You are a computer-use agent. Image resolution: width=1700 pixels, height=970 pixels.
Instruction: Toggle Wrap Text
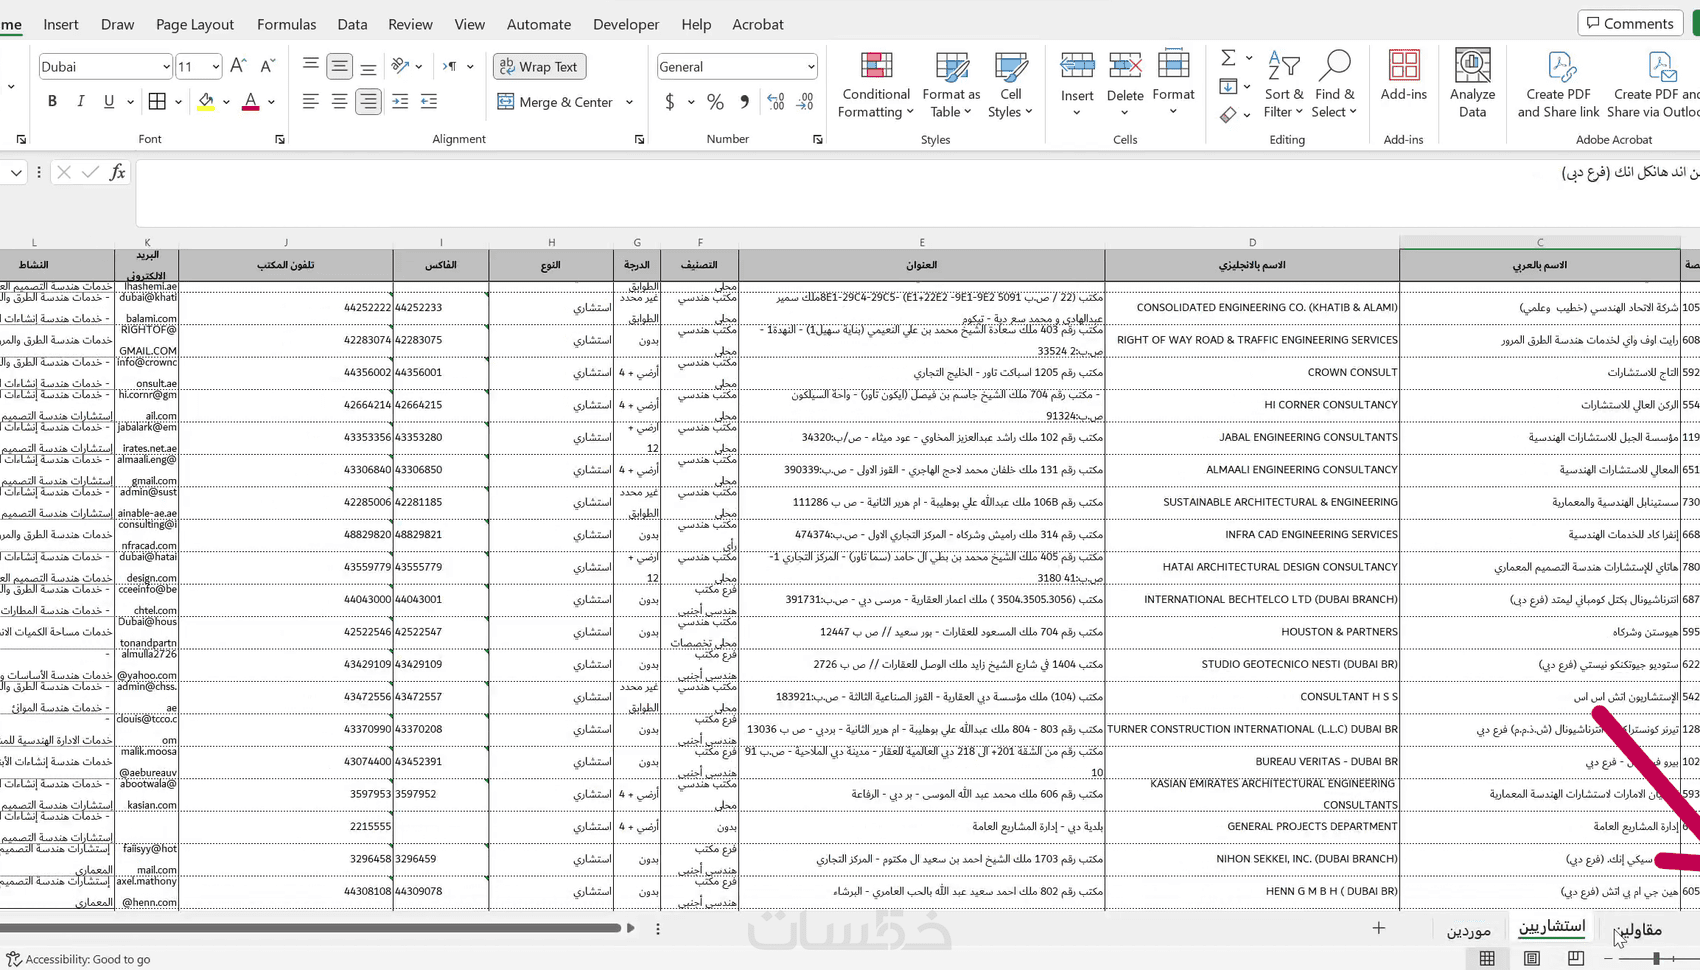pyautogui.click(x=539, y=66)
